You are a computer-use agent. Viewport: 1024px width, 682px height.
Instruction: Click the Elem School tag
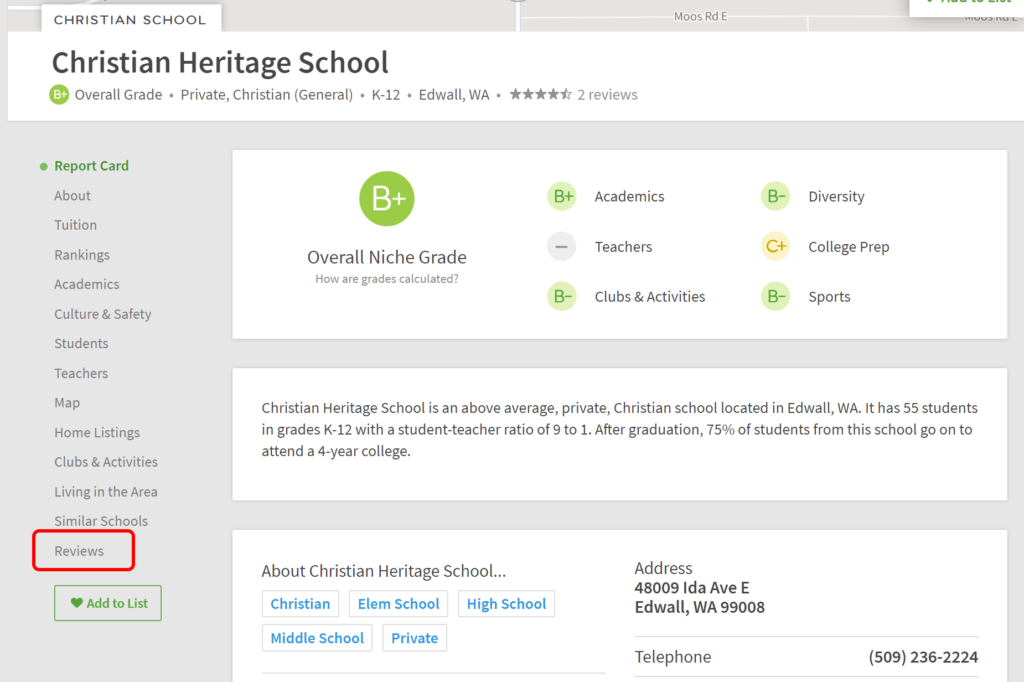tap(398, 604)
